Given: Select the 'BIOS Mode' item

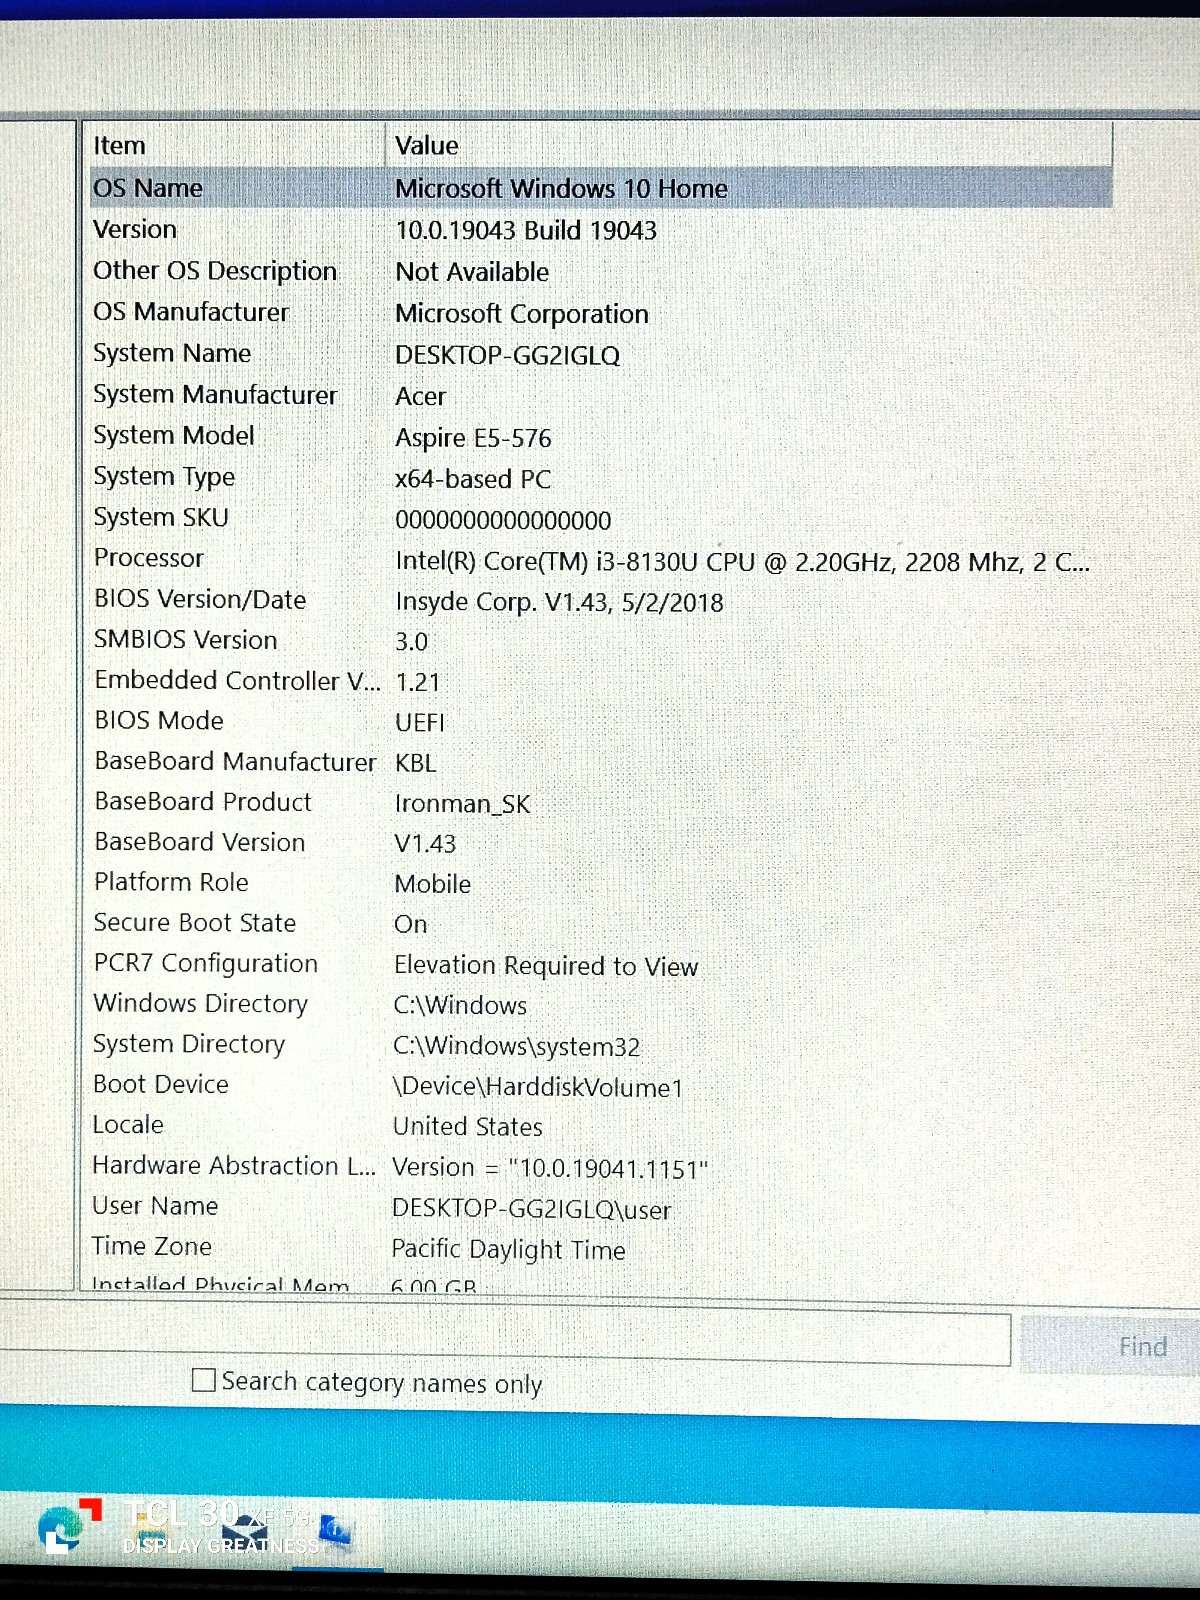Looking at the screenshot, I should pos(159,720).
